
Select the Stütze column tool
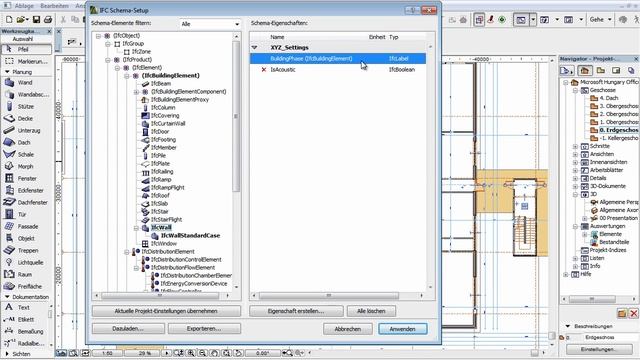coord(26,107)
